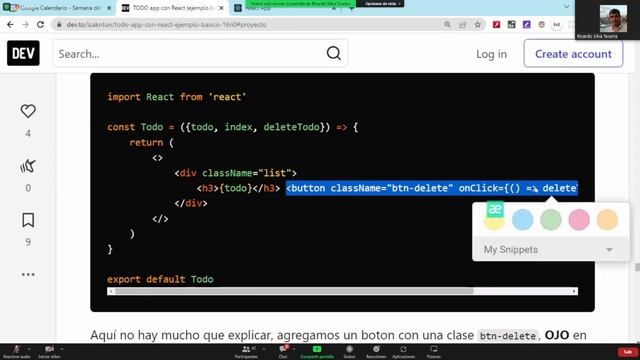Screen dimensions: 640x360
Task: Click the btn-delete inline code text
Action: pos(507,336)
